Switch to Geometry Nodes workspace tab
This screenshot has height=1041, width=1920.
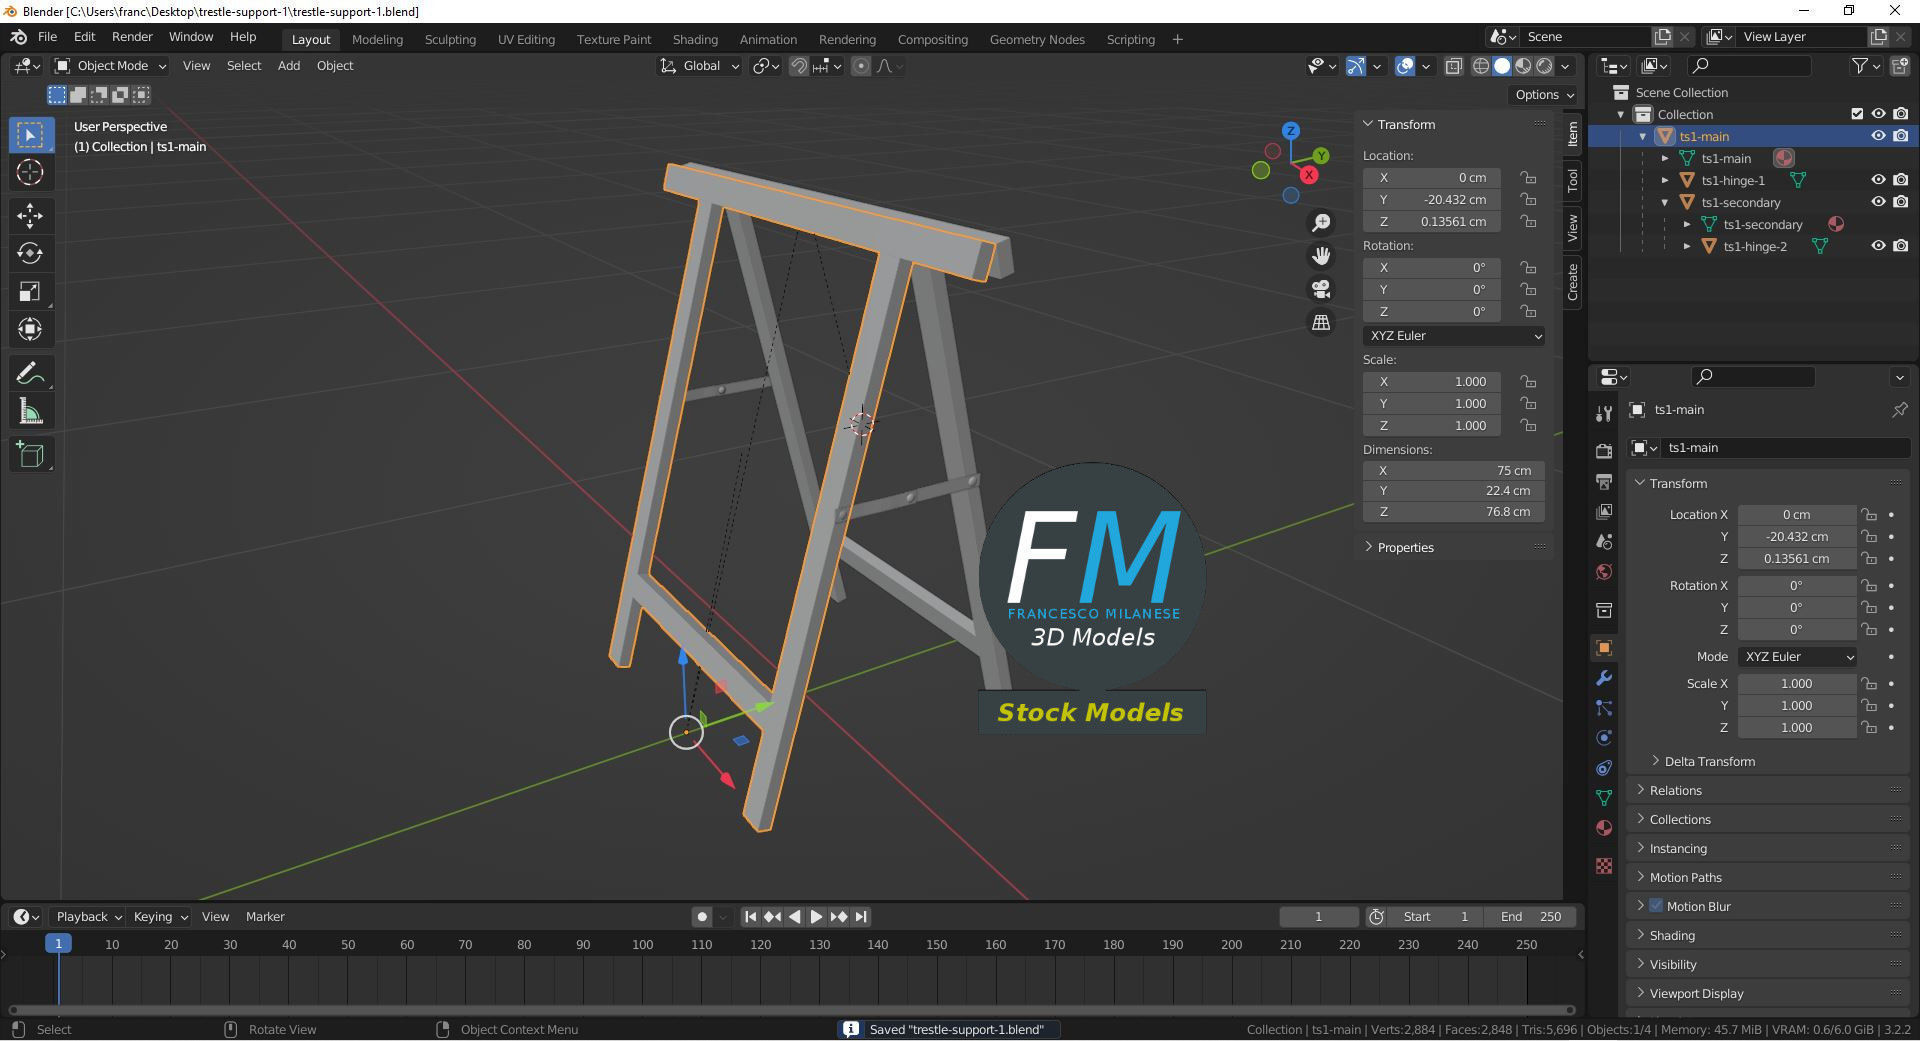[x=1037, y=40]
